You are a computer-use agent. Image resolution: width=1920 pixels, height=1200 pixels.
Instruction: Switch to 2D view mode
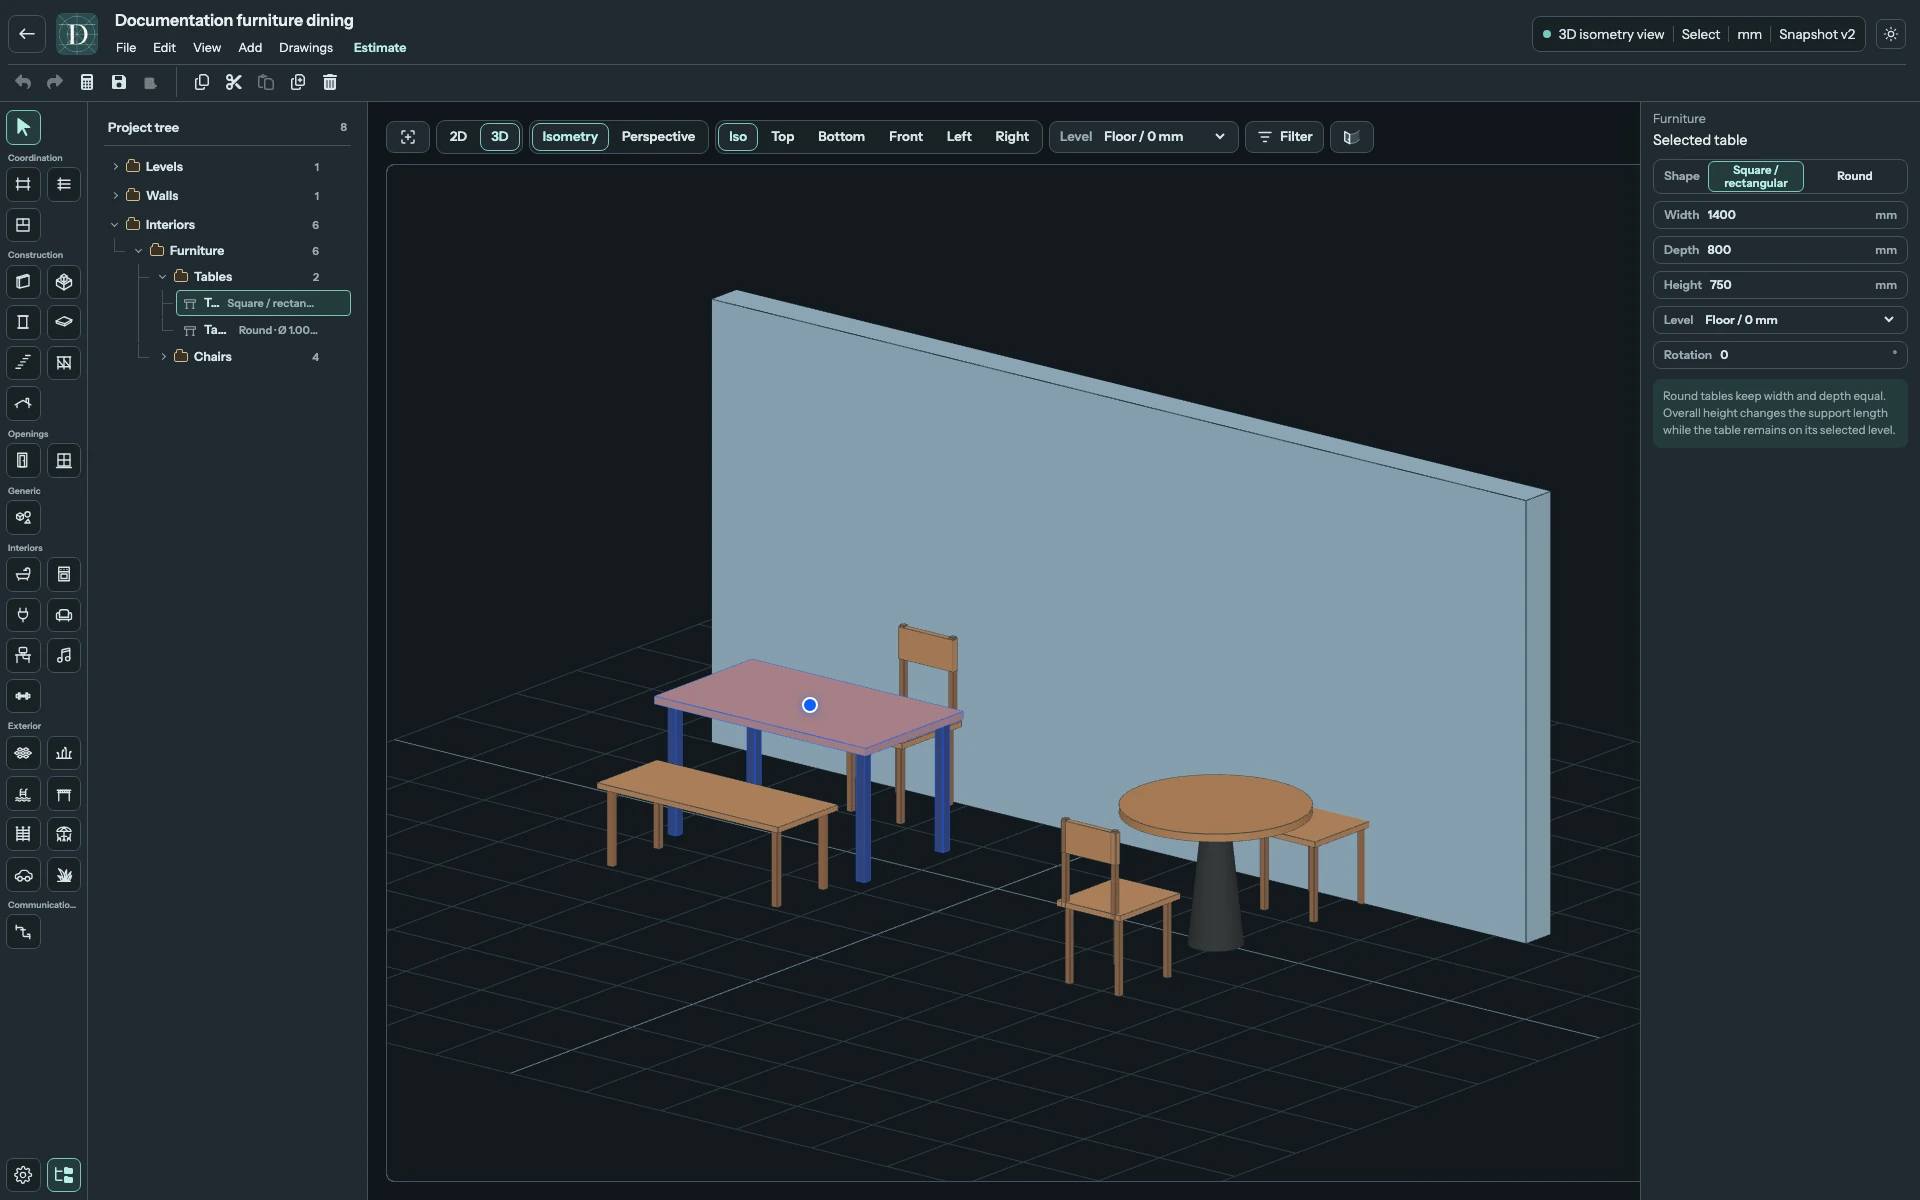pyautogui.click(x=458, y=137)
